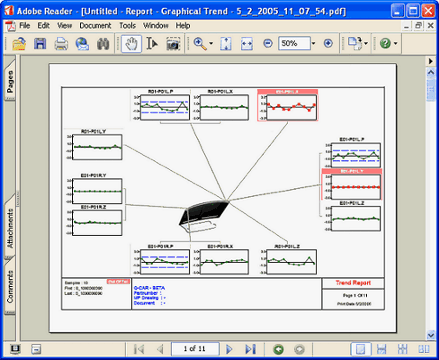The height and width of the screenshot is (360, 439).
Task: Open a file with the folder icon
Action: click(x=19, y=44)
